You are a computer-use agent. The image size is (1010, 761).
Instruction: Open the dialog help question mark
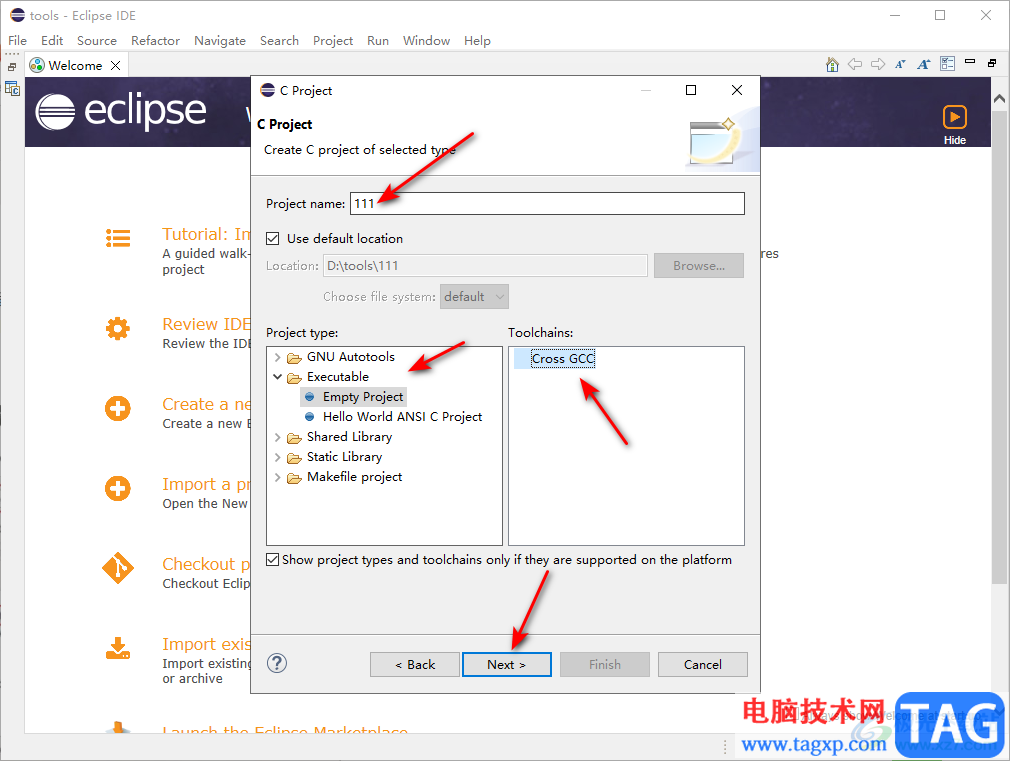[x=277, y=663]
